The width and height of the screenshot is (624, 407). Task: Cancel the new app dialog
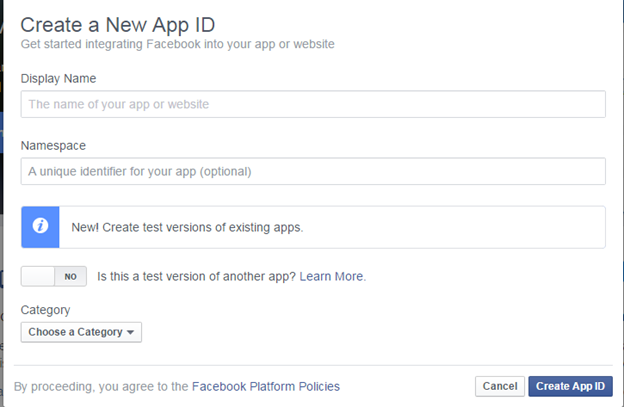coord(500,386)
